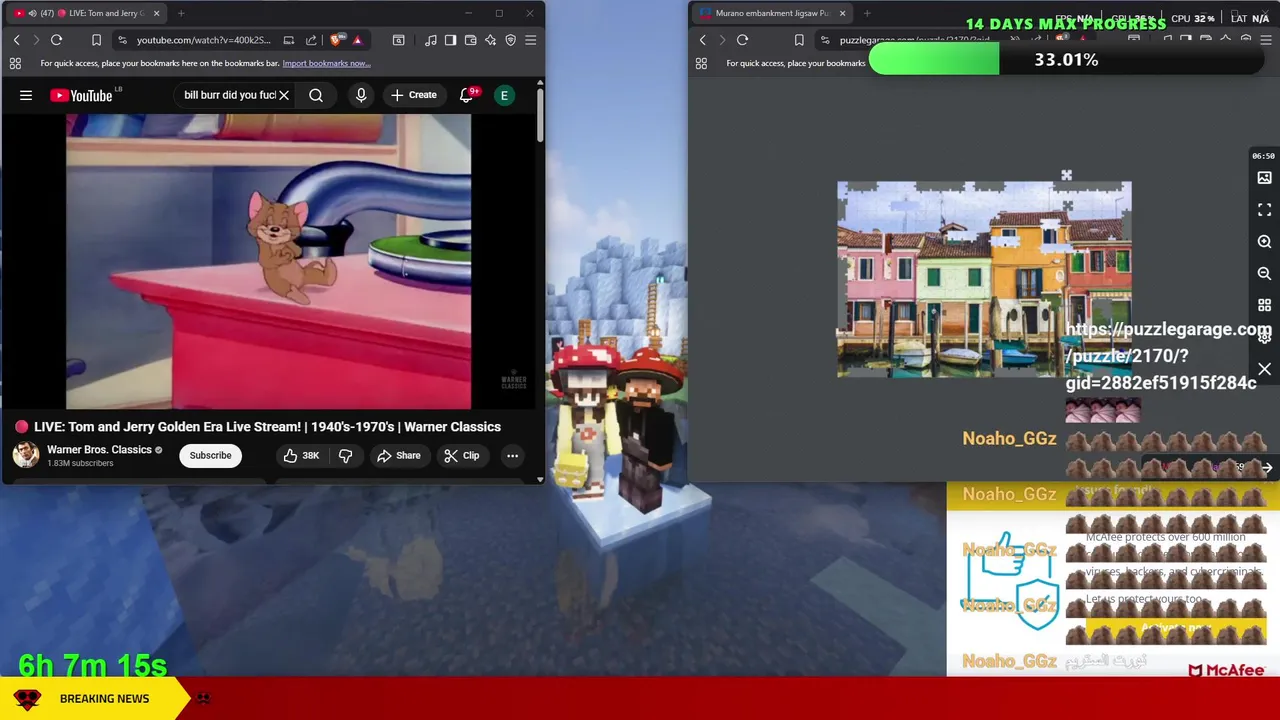Bookmark the puzzlegarage page
This screenshot has width=1280, height=720.
[799, 40]
